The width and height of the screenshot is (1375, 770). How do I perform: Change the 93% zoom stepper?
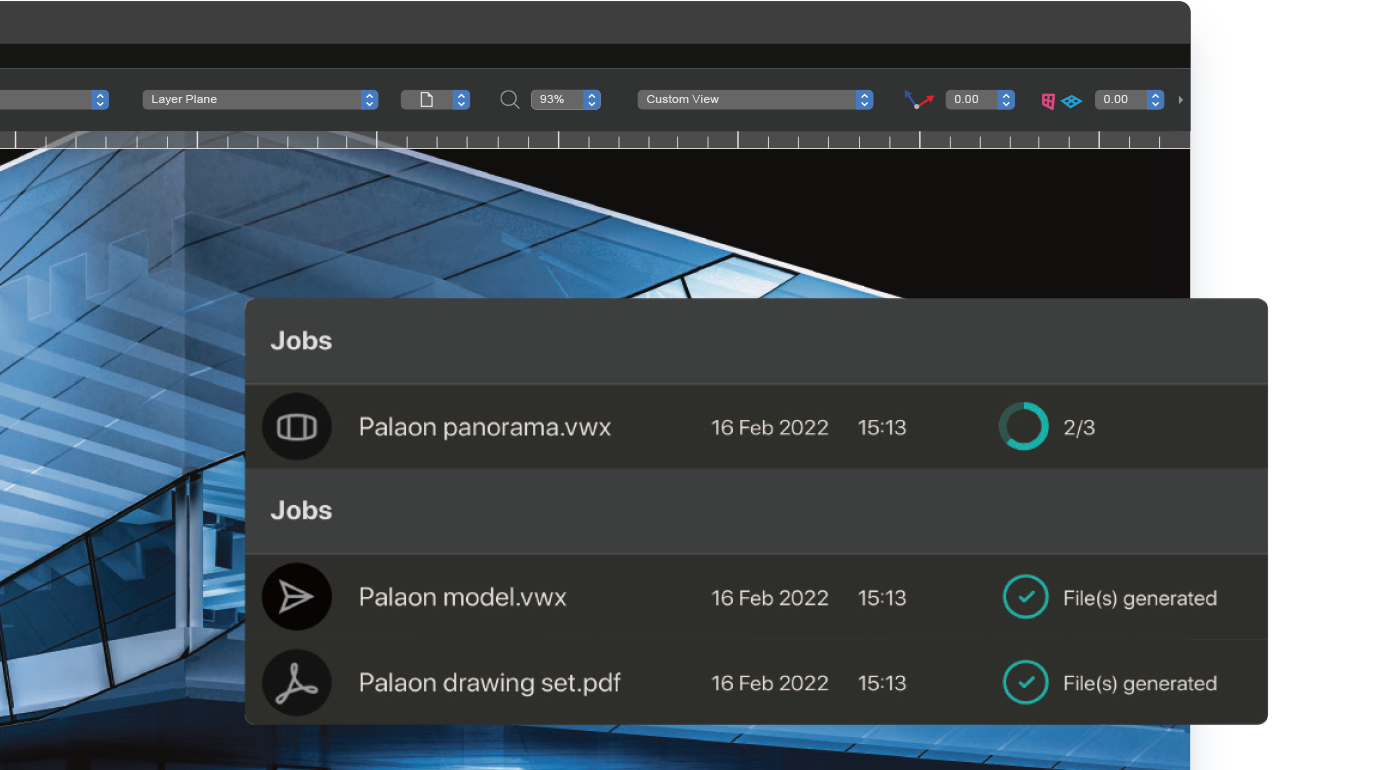point(592,99)
